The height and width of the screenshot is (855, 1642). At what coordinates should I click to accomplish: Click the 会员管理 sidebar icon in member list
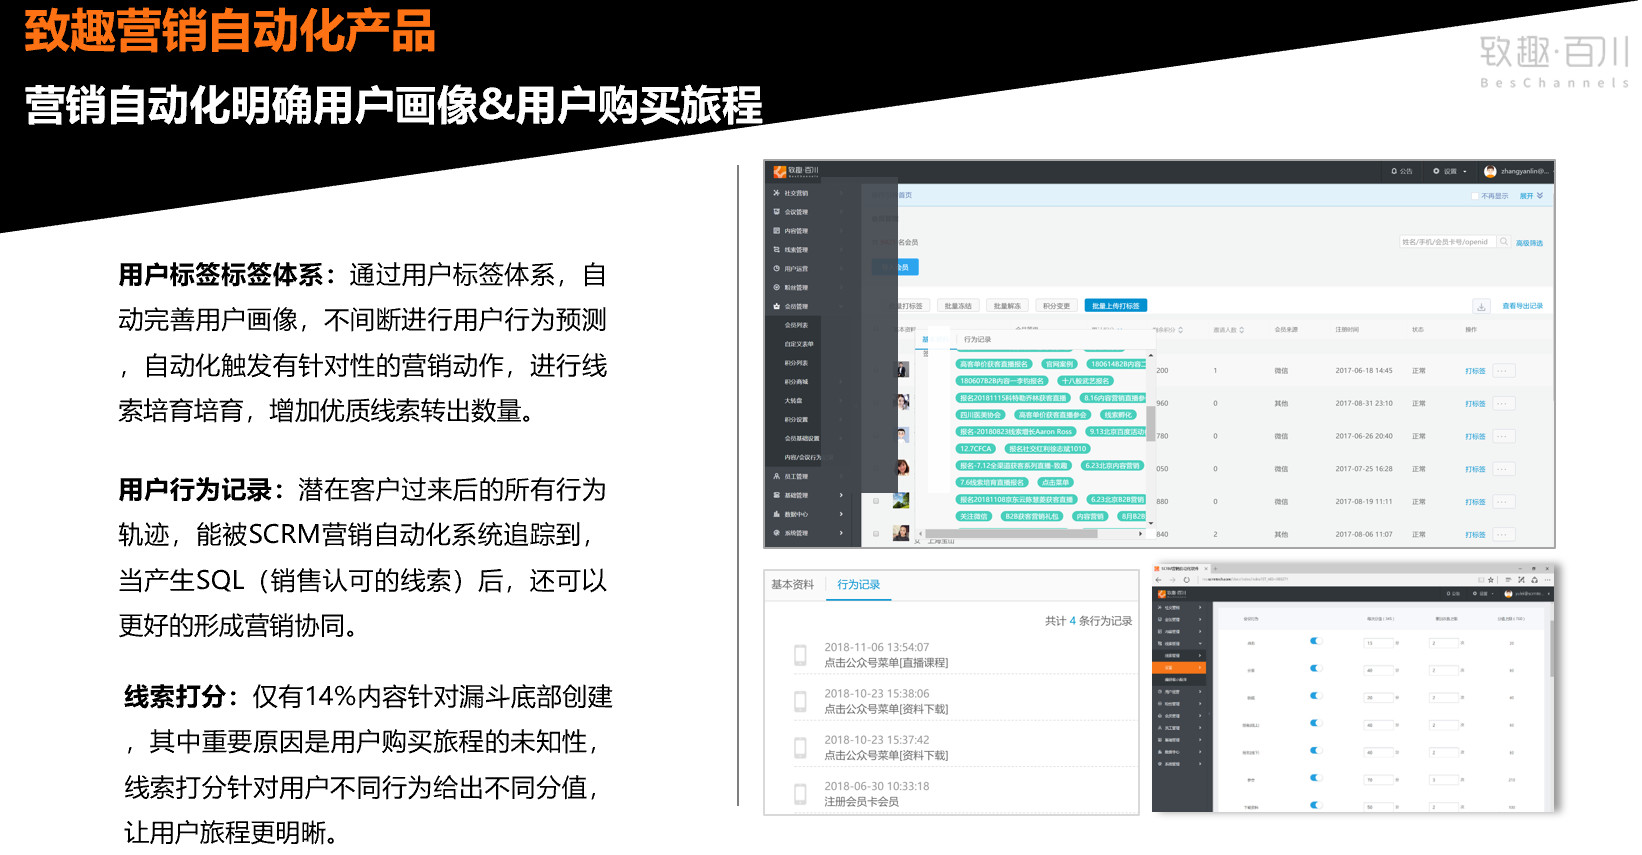click(776, 307)
